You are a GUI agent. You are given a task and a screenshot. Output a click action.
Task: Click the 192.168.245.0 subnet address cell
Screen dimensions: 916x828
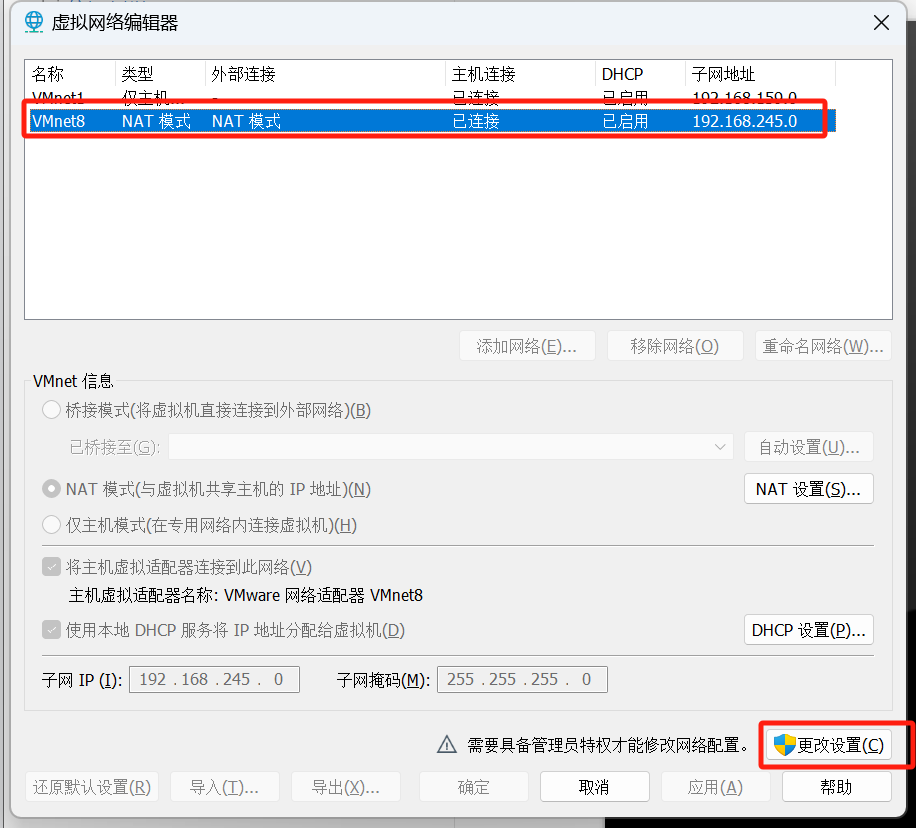[x=744, y=121]
